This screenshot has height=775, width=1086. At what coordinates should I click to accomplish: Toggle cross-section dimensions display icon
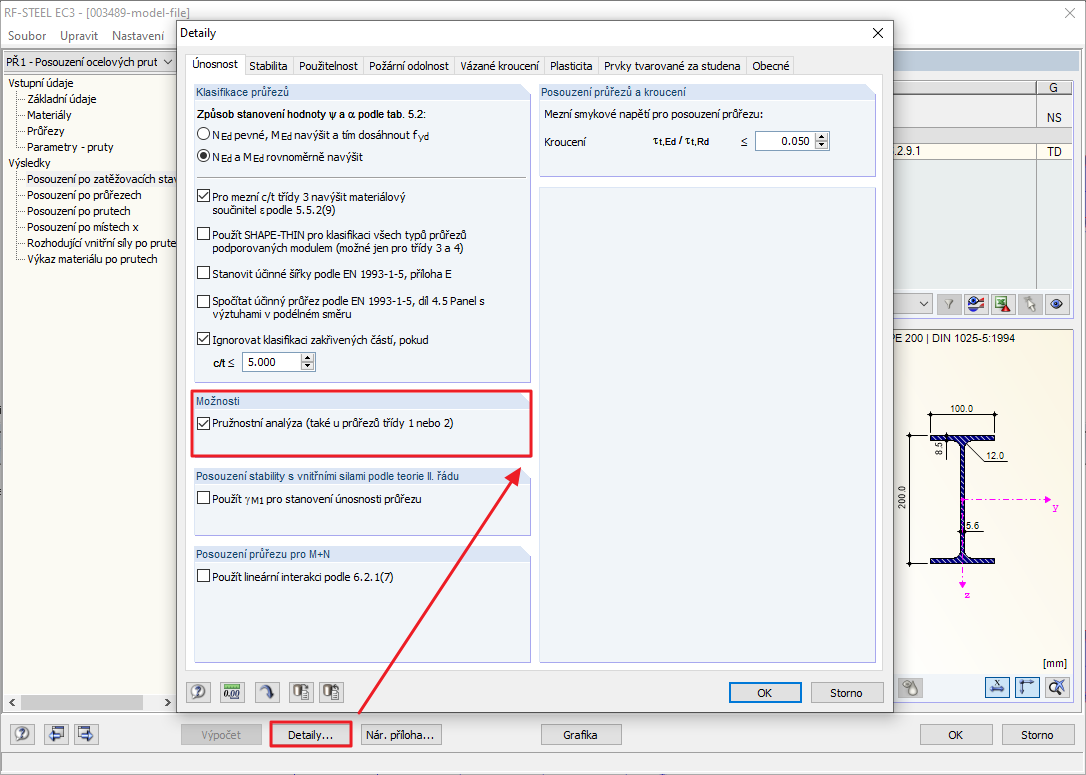[x=997, y=688]
